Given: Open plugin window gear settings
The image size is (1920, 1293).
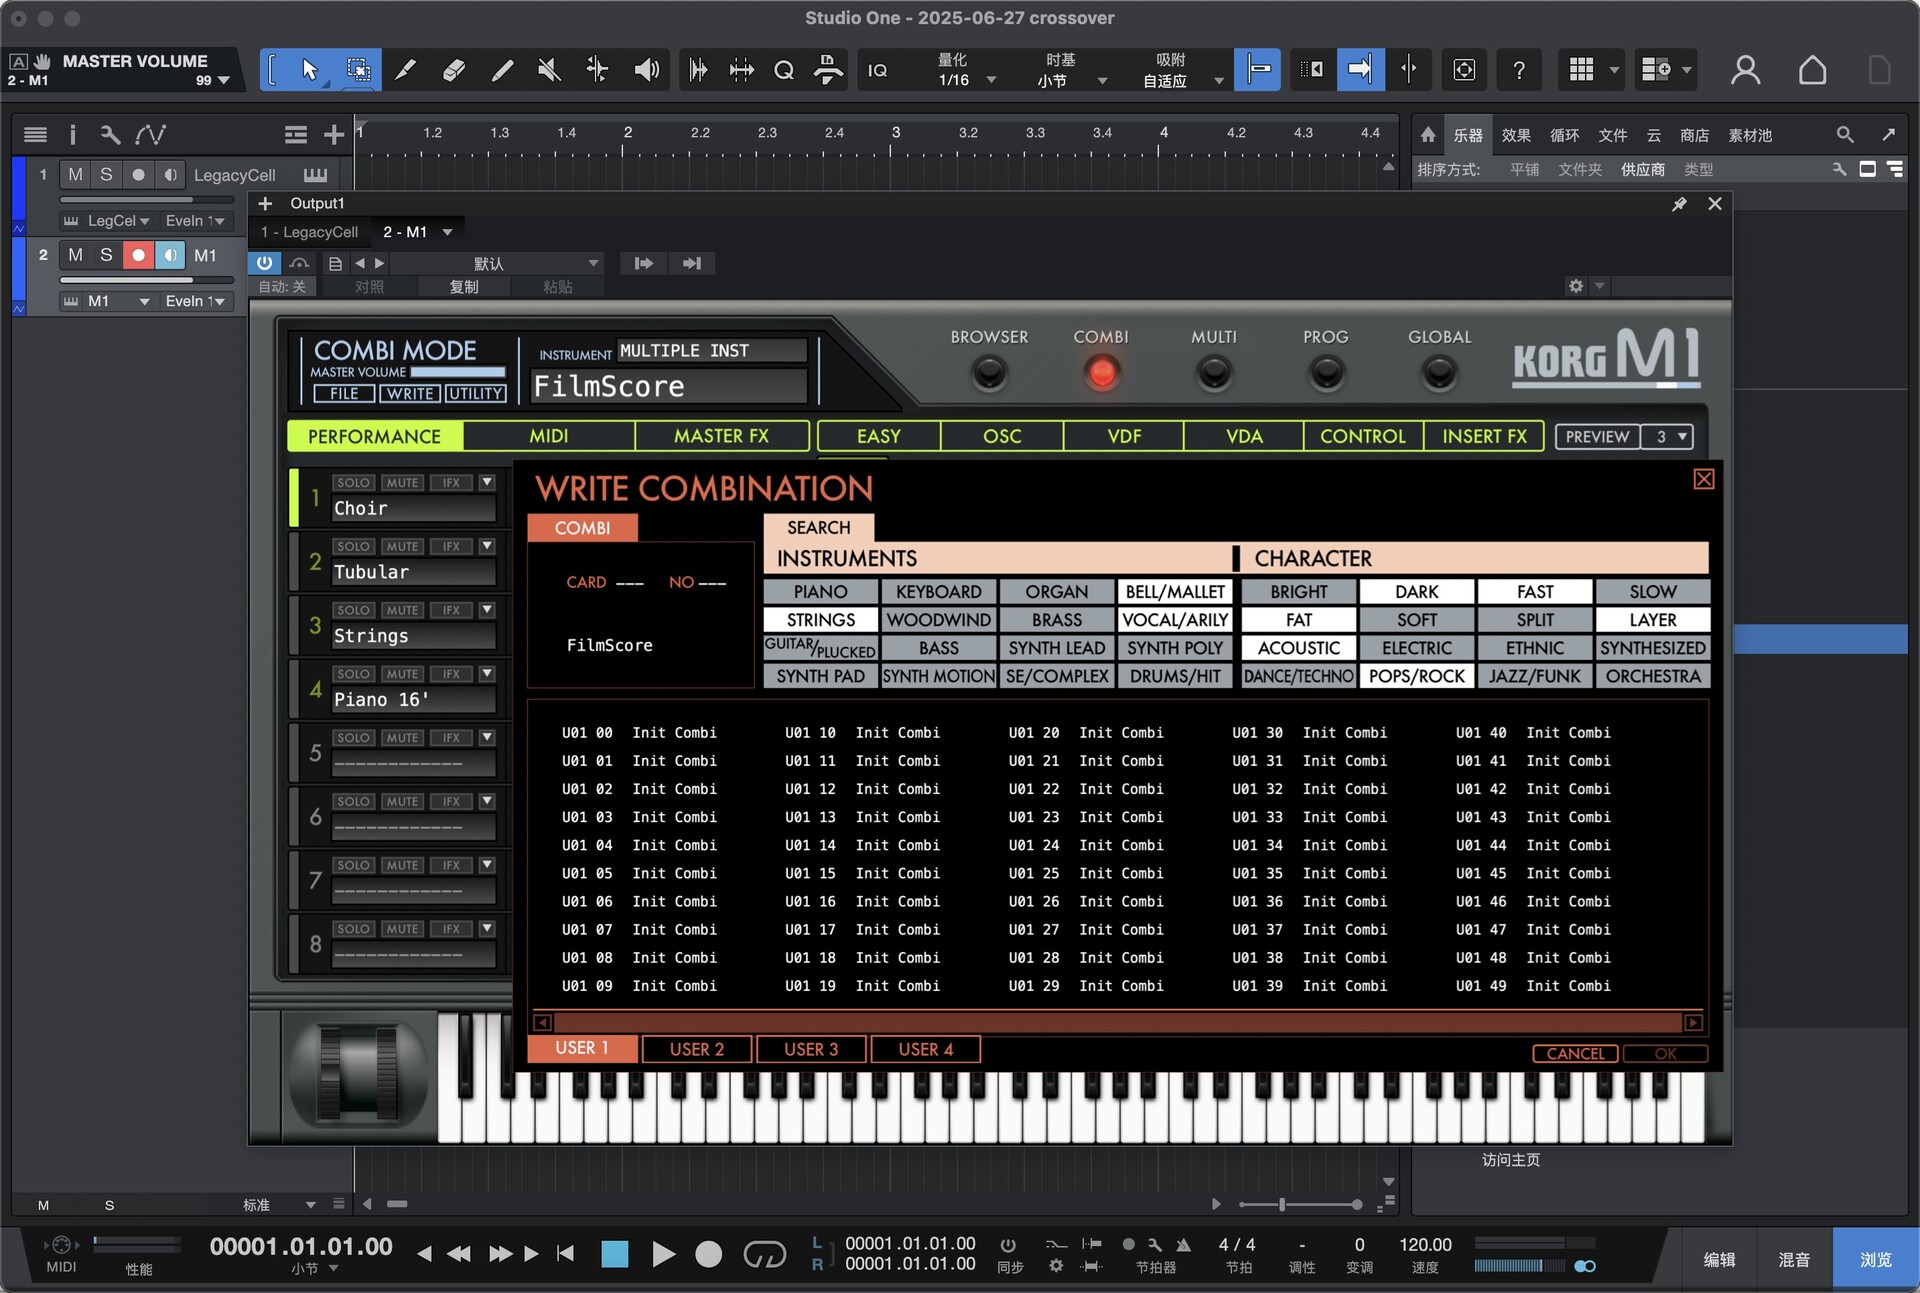Looking at the screenshot, I should [1576, 286].
